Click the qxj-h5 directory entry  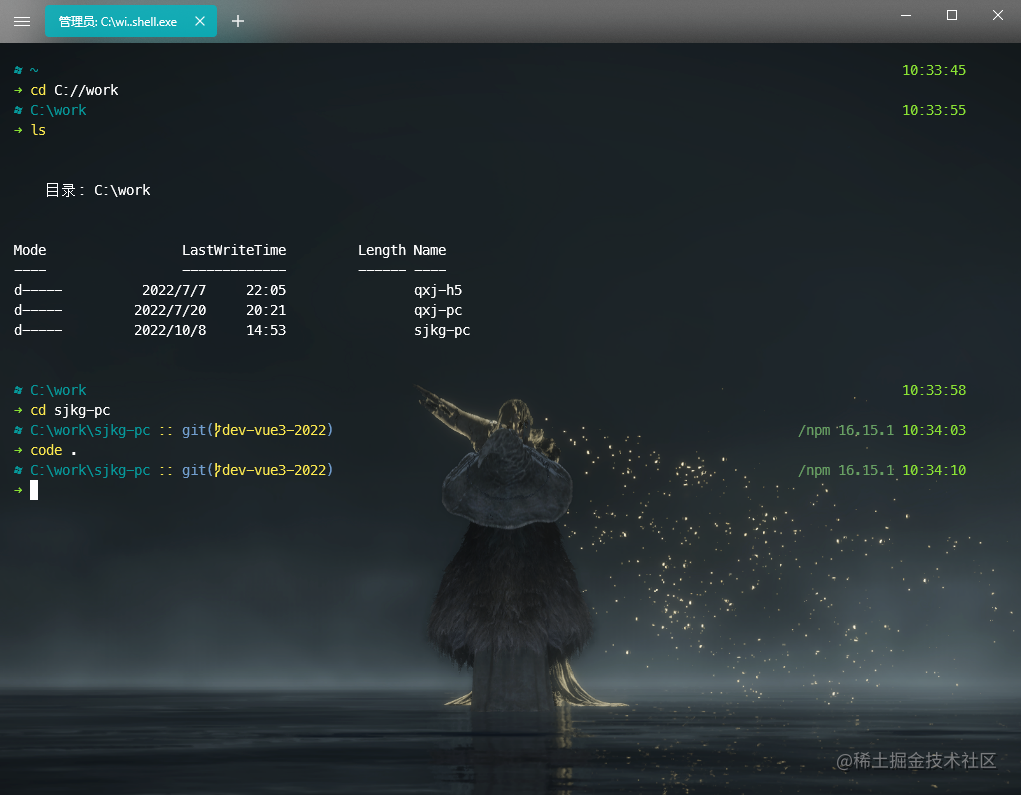pos(440,290)
